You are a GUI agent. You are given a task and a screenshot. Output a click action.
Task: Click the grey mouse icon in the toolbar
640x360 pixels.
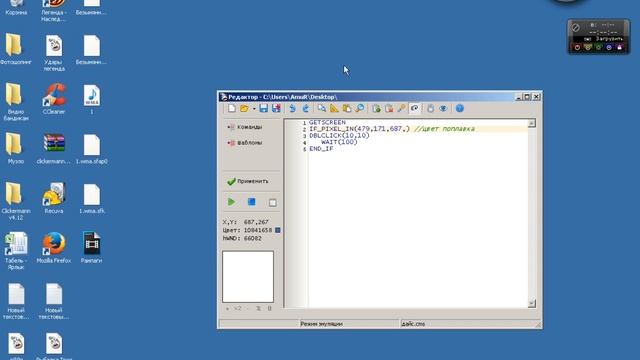(431, 109)
